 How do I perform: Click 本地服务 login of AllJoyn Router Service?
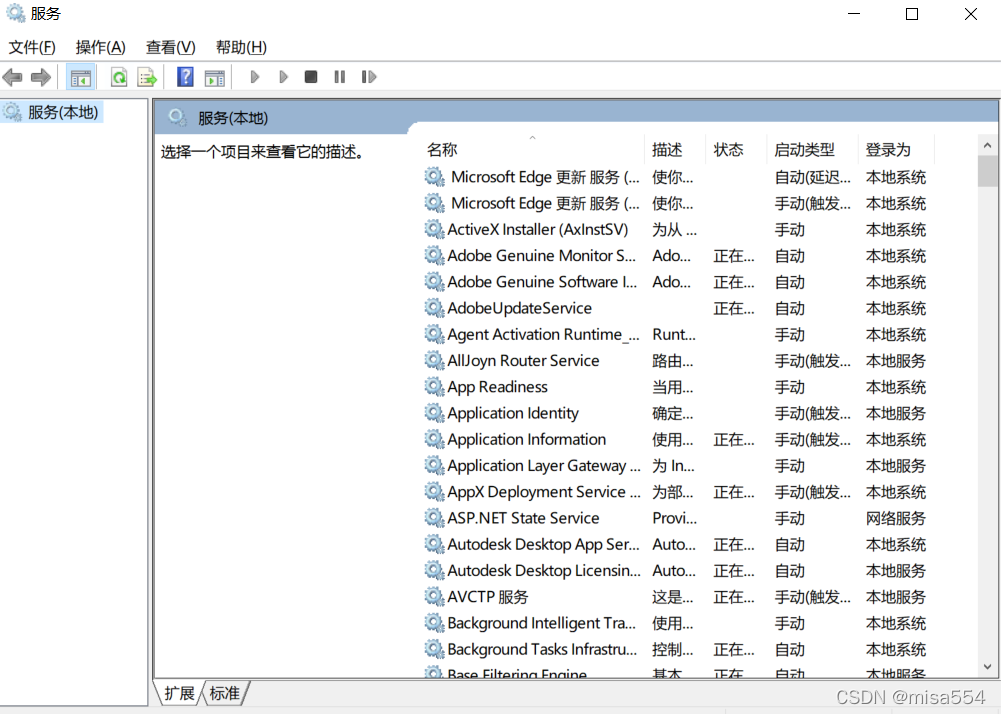click(x=896, y=361)
